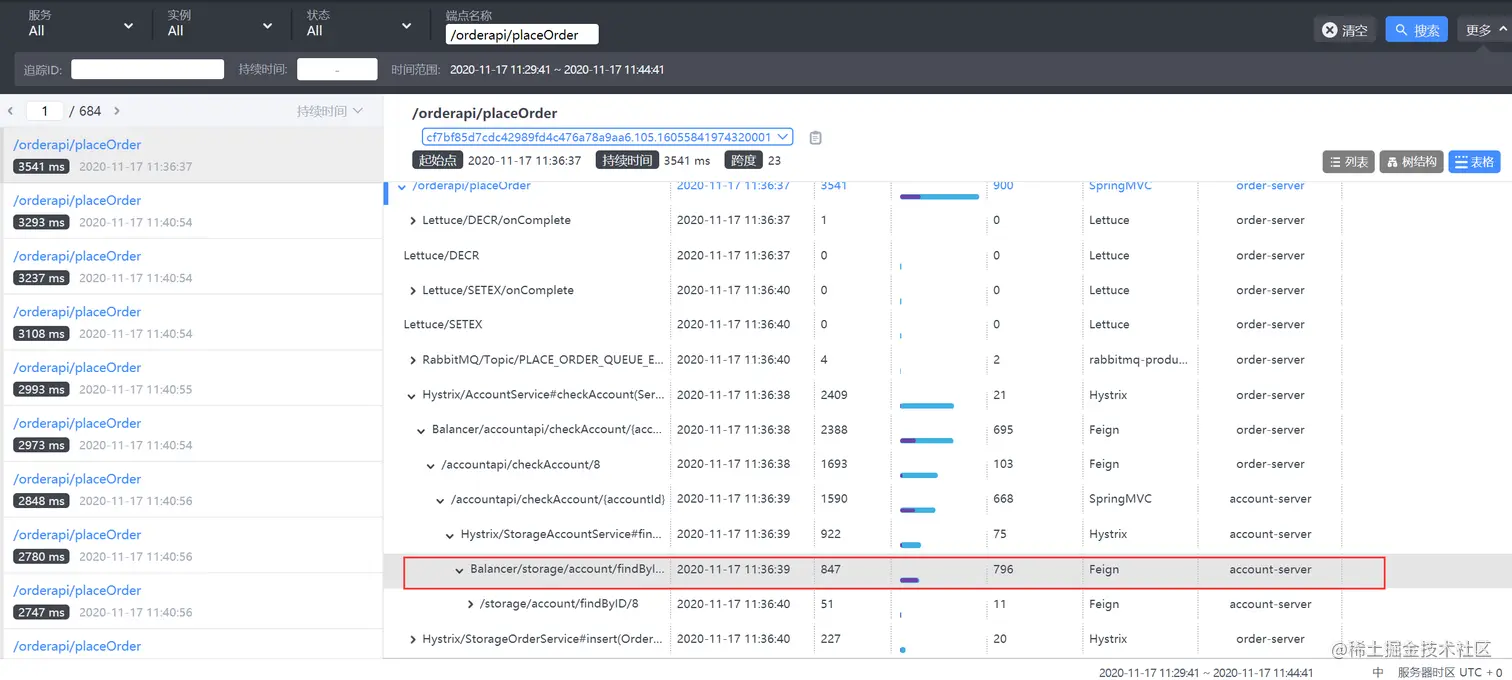Click the timeline bar of Balancer/accountapi row

[x=926, y=440]
